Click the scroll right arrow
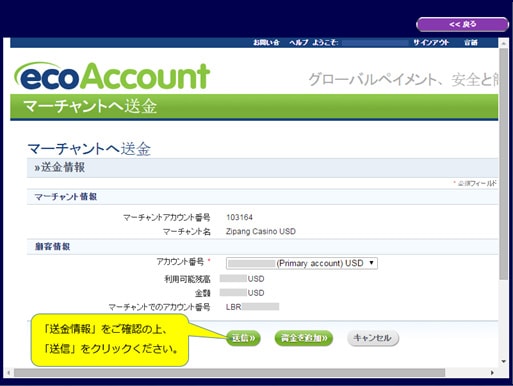This screenshot has height=386, width=513. (x=492, y=372)
